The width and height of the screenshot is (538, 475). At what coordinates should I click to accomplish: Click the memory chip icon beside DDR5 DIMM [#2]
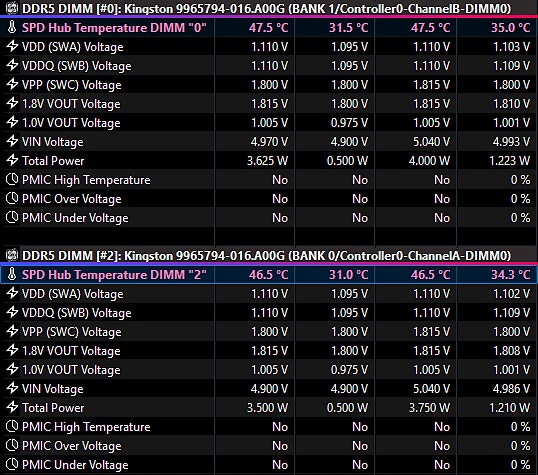pyautogui.click(x=12, y=255)
